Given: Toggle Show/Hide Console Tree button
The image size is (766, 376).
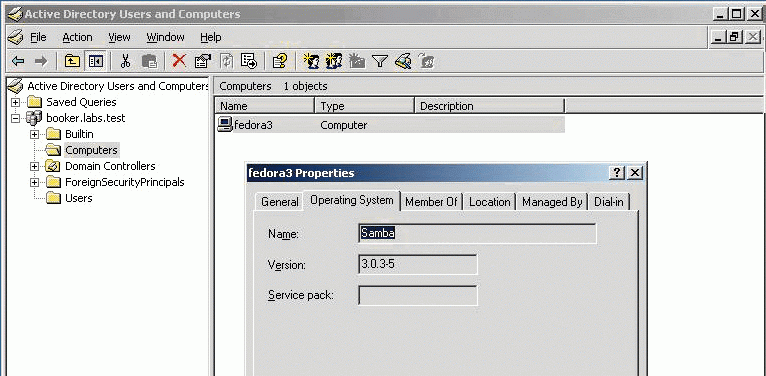Looking at the screenshot, I should click(95, 61).
